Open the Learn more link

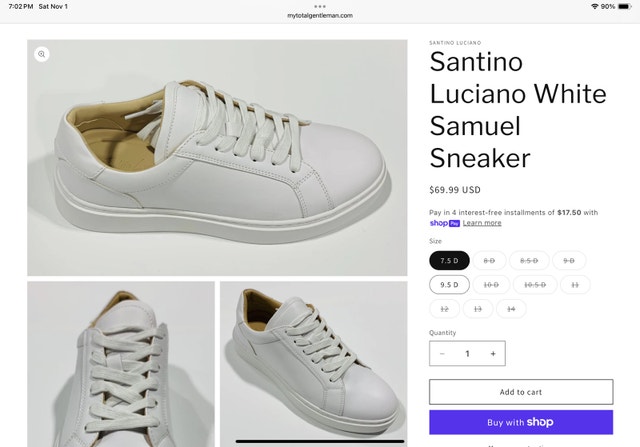(x=482, y=223)
